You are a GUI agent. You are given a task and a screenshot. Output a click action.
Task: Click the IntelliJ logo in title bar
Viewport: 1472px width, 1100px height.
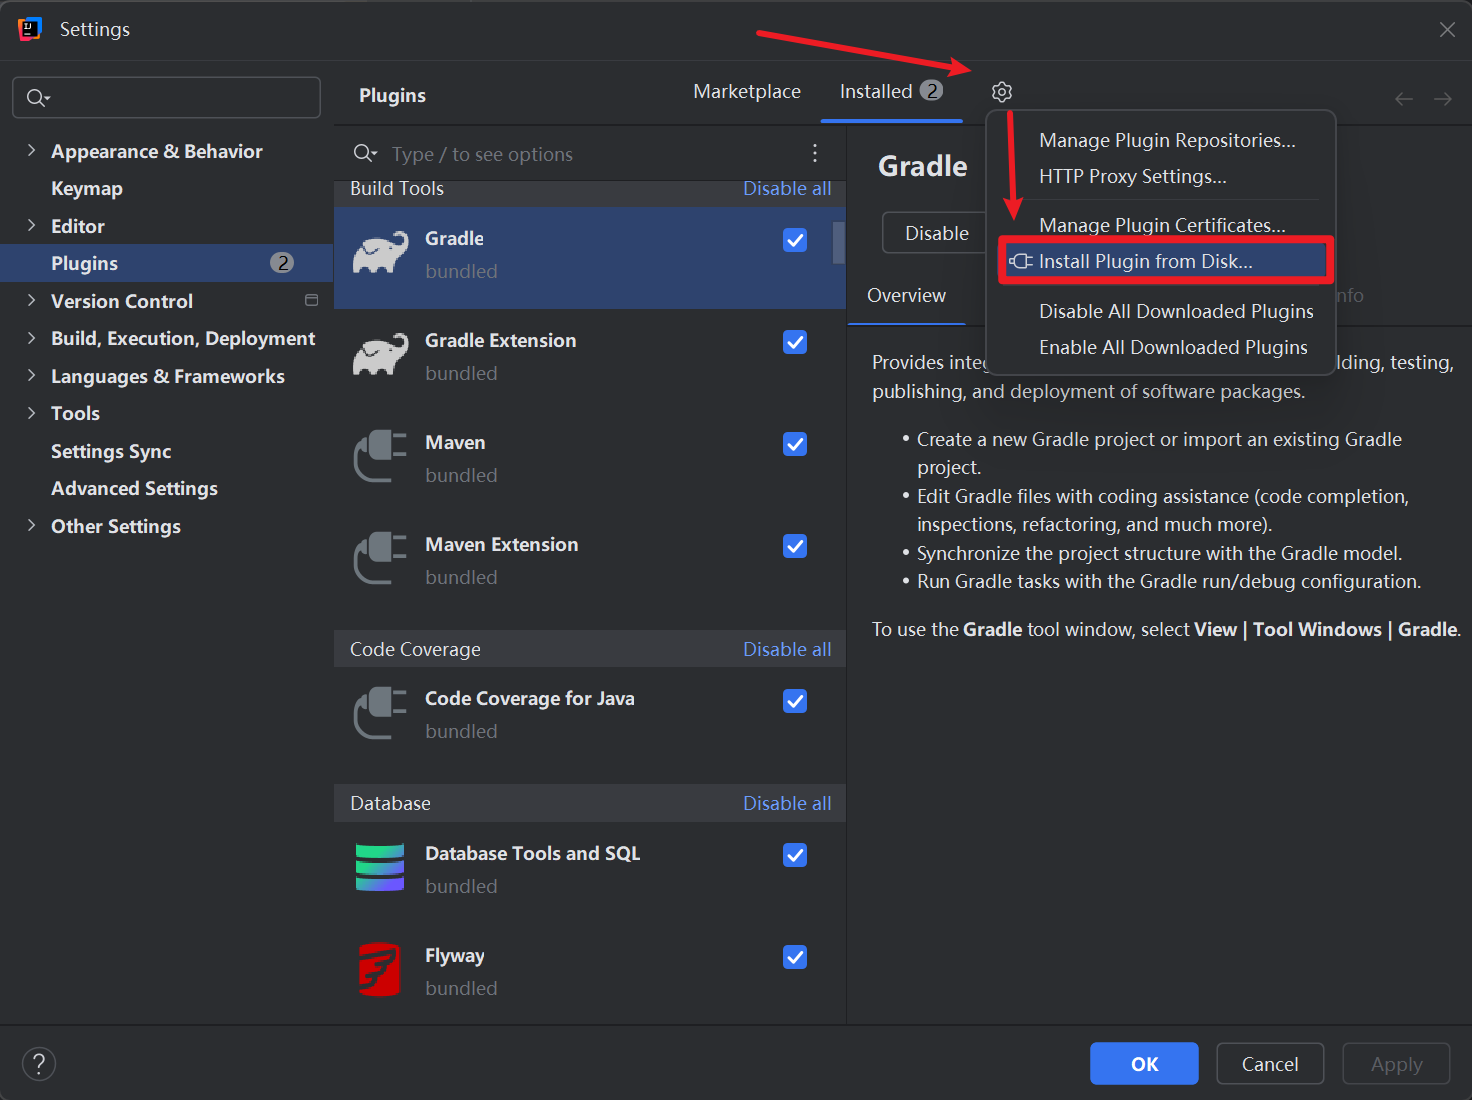30,29
